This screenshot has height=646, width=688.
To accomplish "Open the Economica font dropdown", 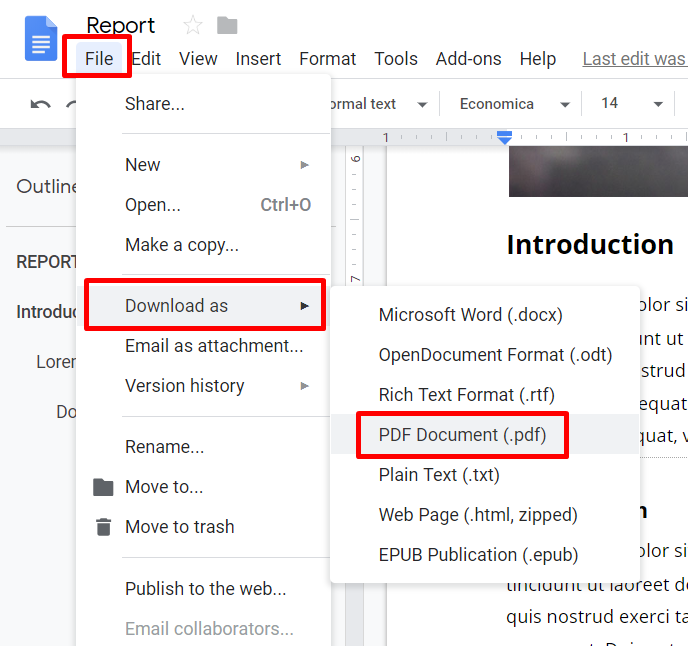I will click(x=514, y=104).
